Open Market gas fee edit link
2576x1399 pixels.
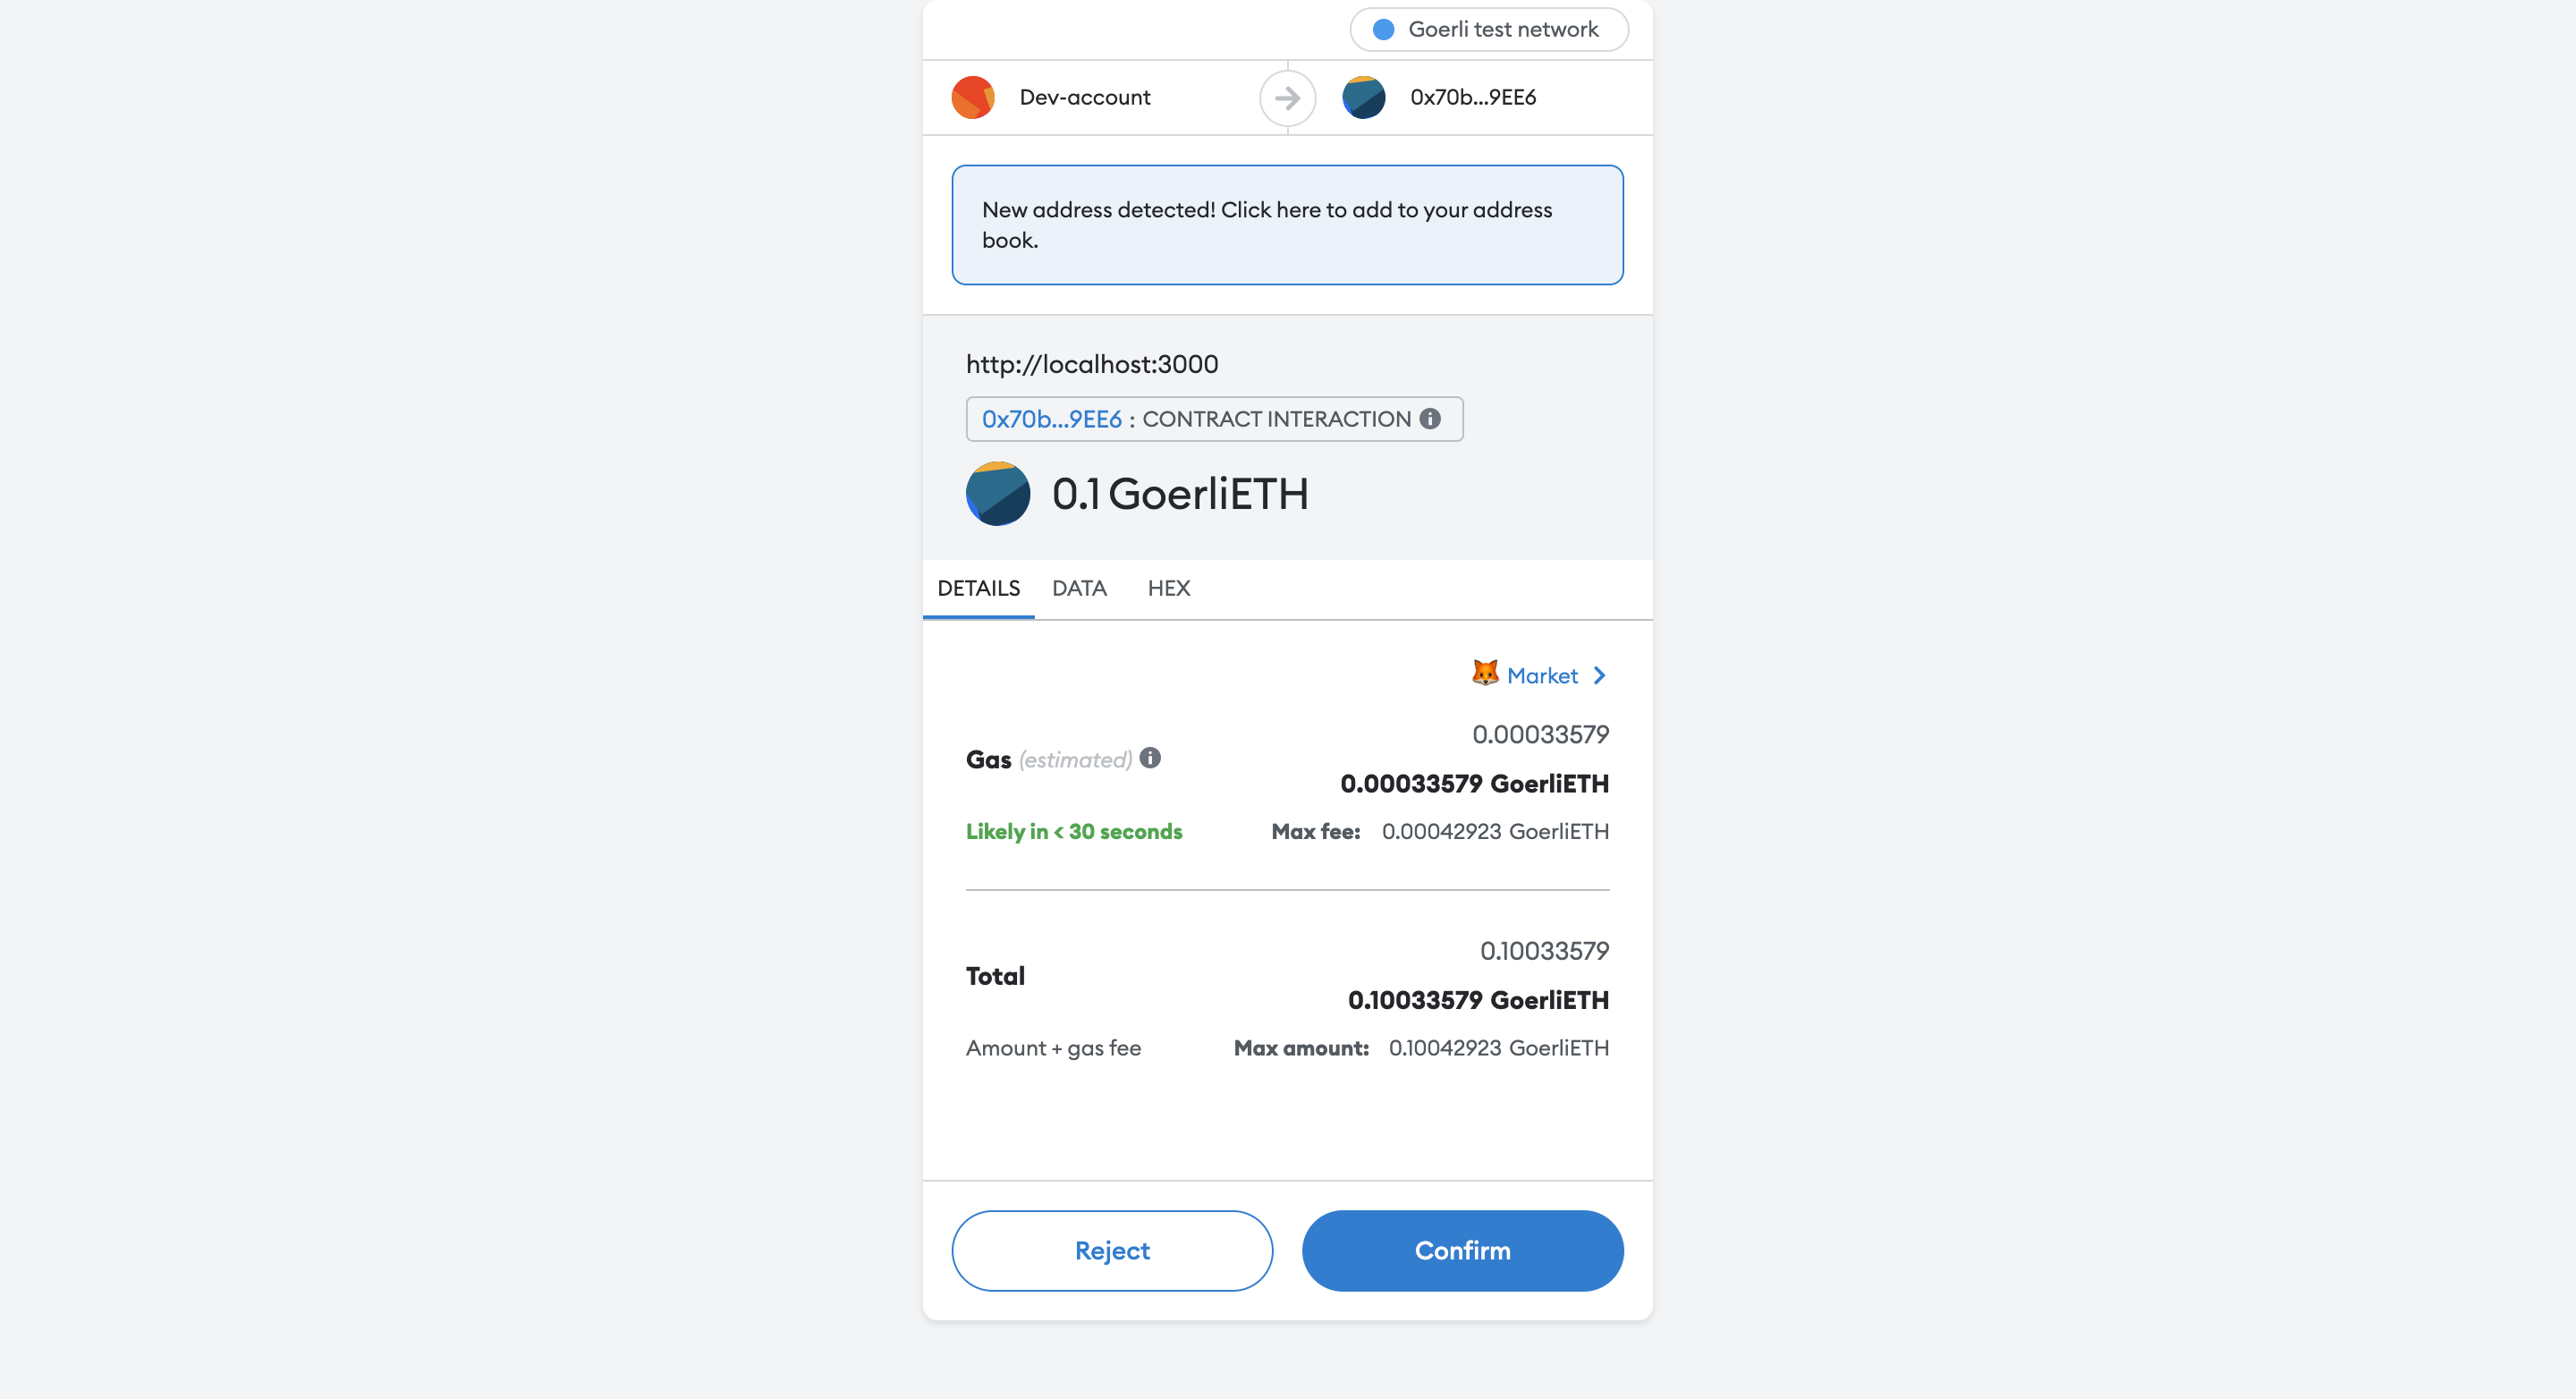(1541, 676)
